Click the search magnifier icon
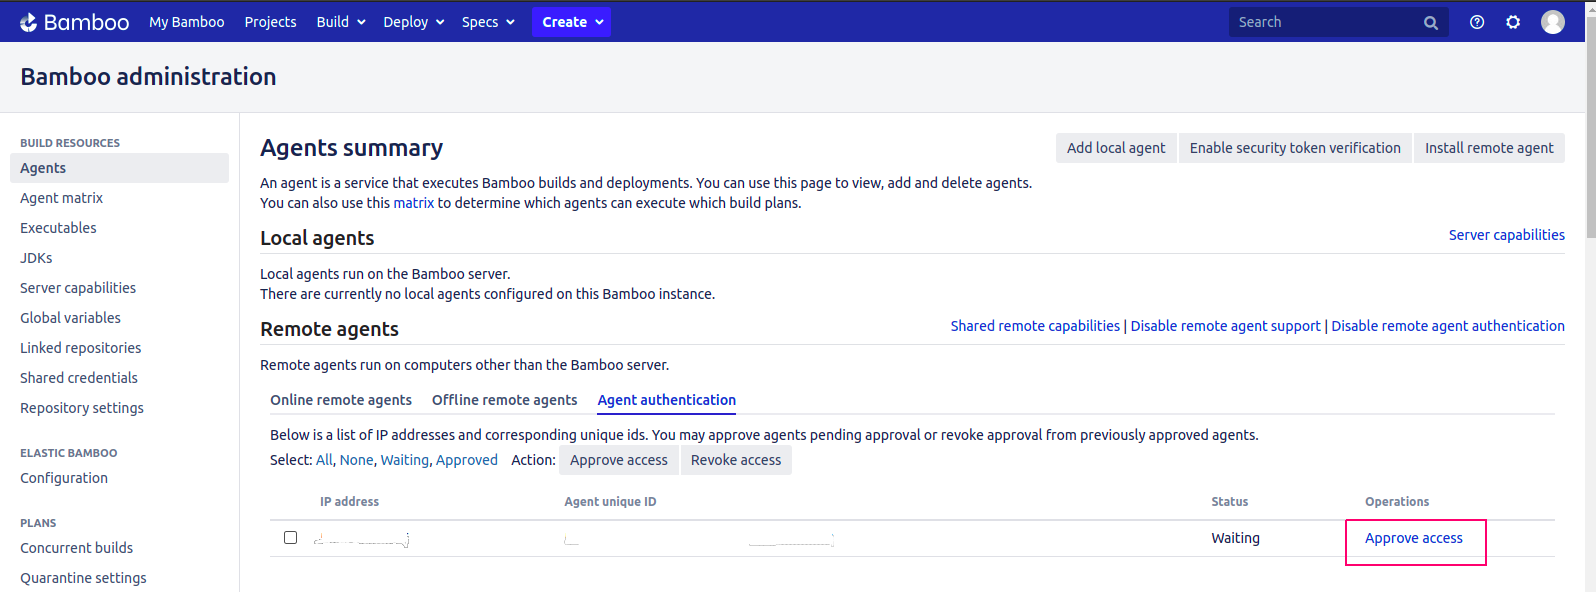Viewport: 1596px width, 592px height. tap(1431, 22)
